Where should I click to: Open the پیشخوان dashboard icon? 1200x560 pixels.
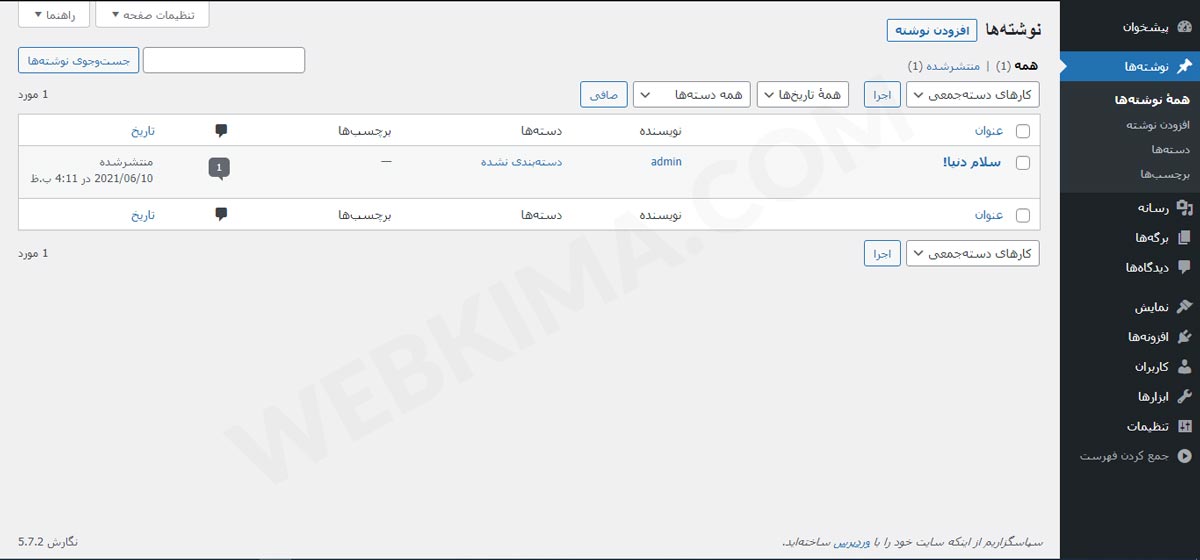click(x=1184, y=27)
